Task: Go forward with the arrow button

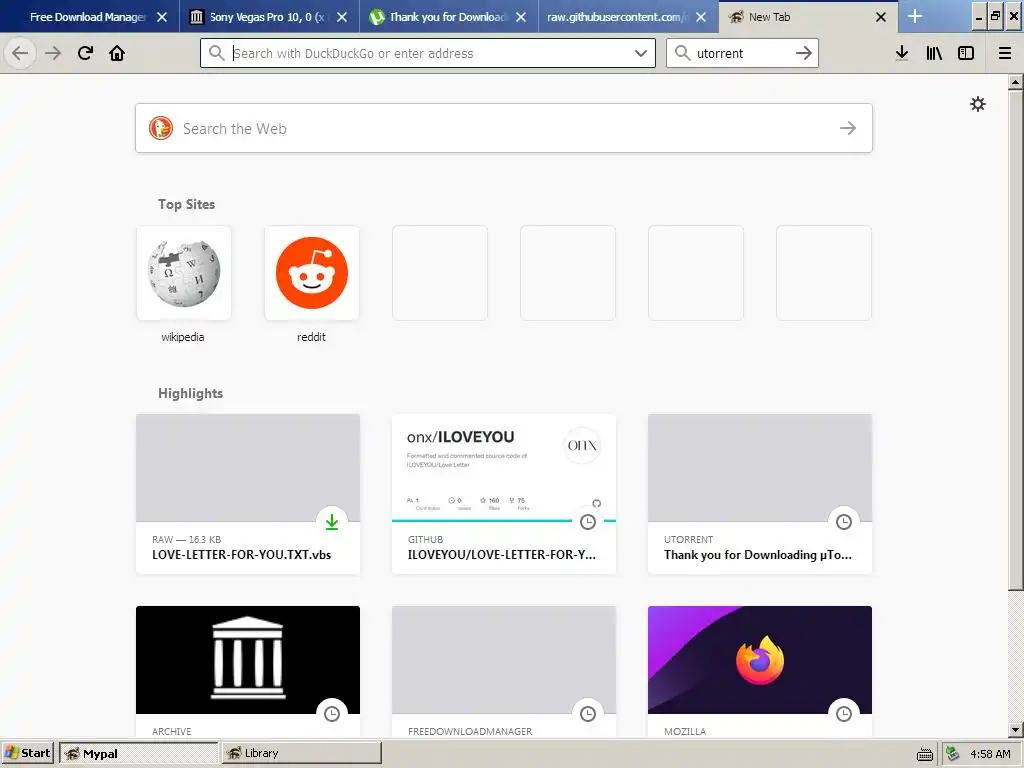Action: [53, 53]
